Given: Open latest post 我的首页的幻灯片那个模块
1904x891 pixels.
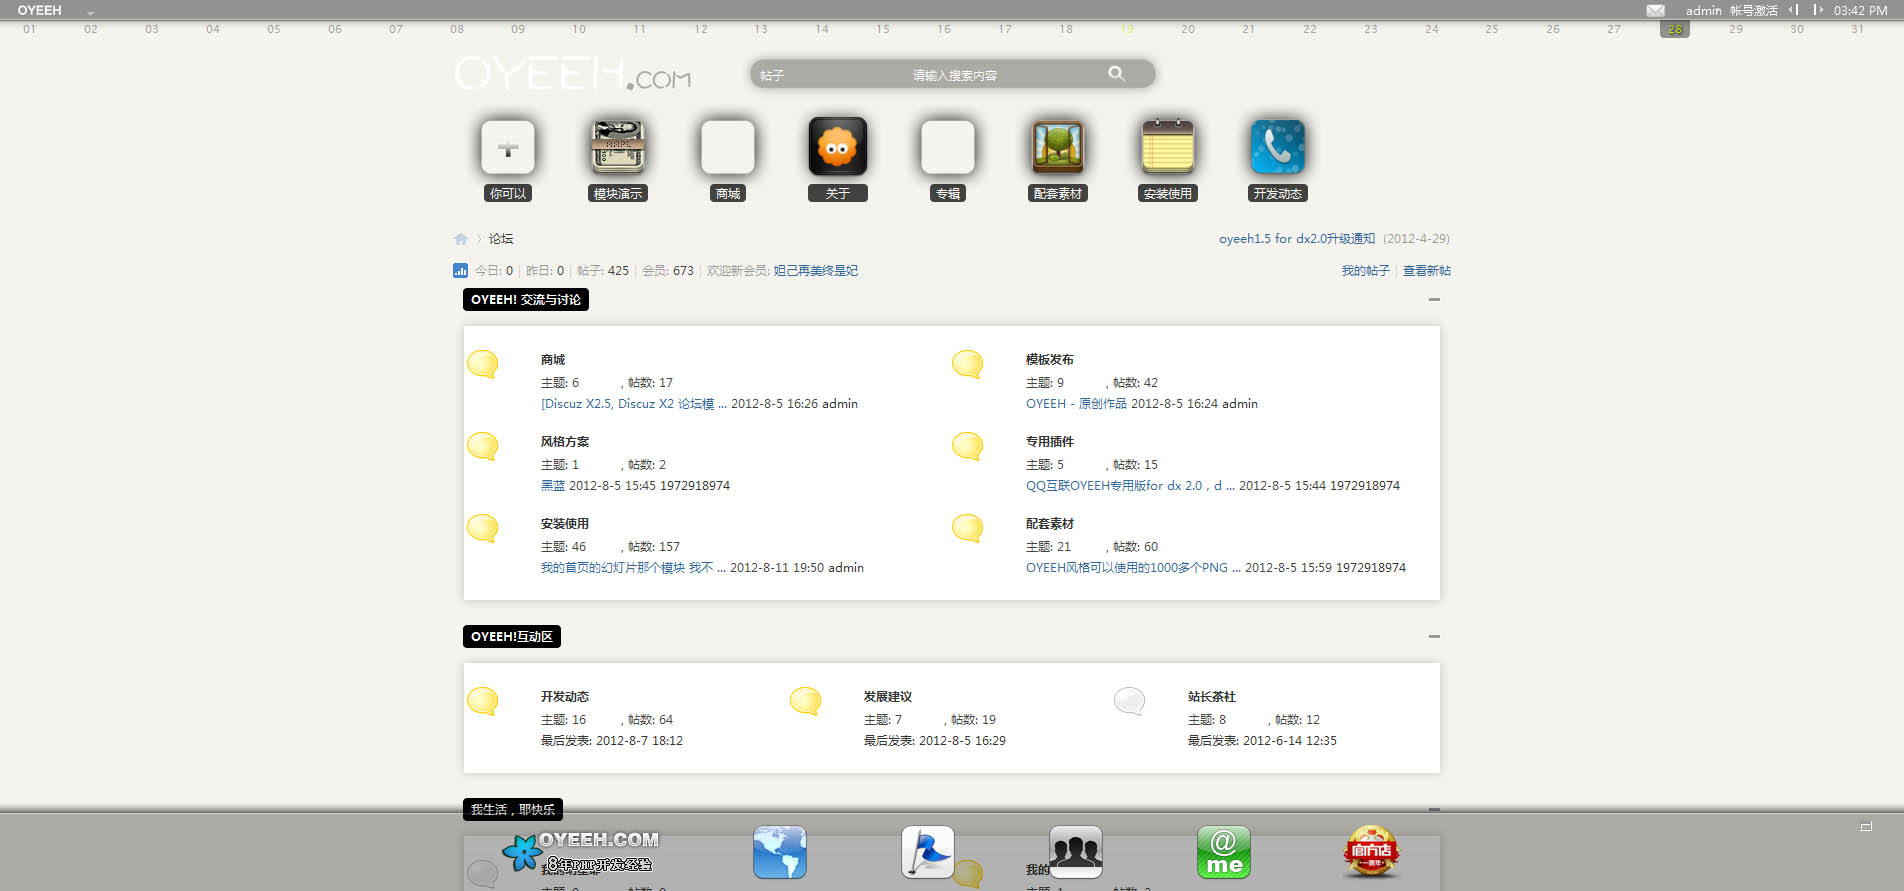Looking at the screenshot, I should tap(632, 568).
